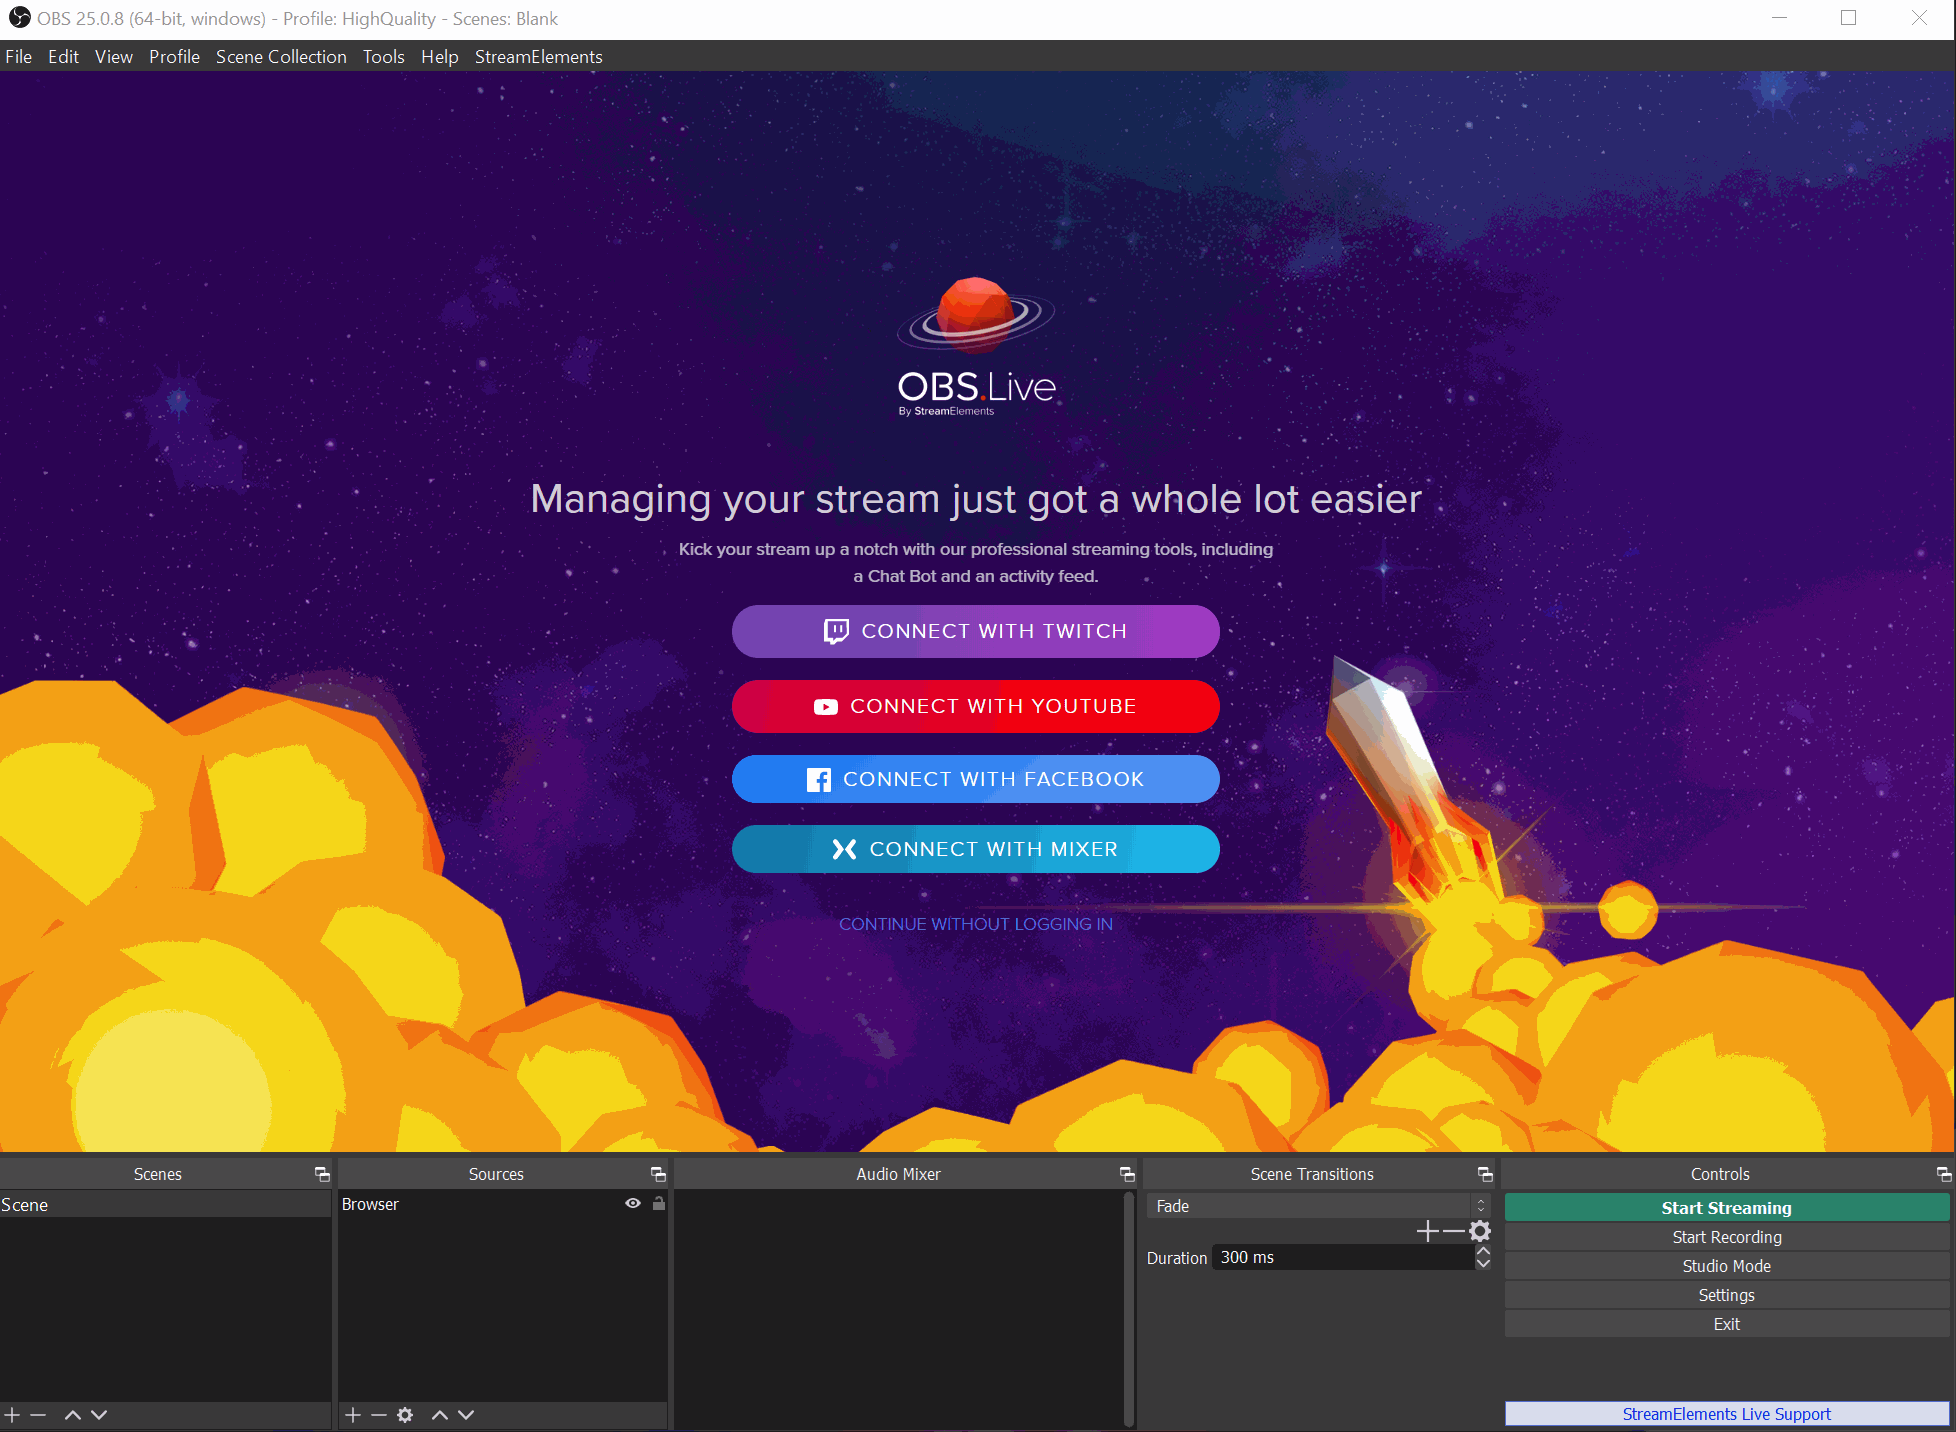Add a new scene with plus icon
Image resolution: width=1956 pixels, height=1432 pixels.
coord(12,1415)
